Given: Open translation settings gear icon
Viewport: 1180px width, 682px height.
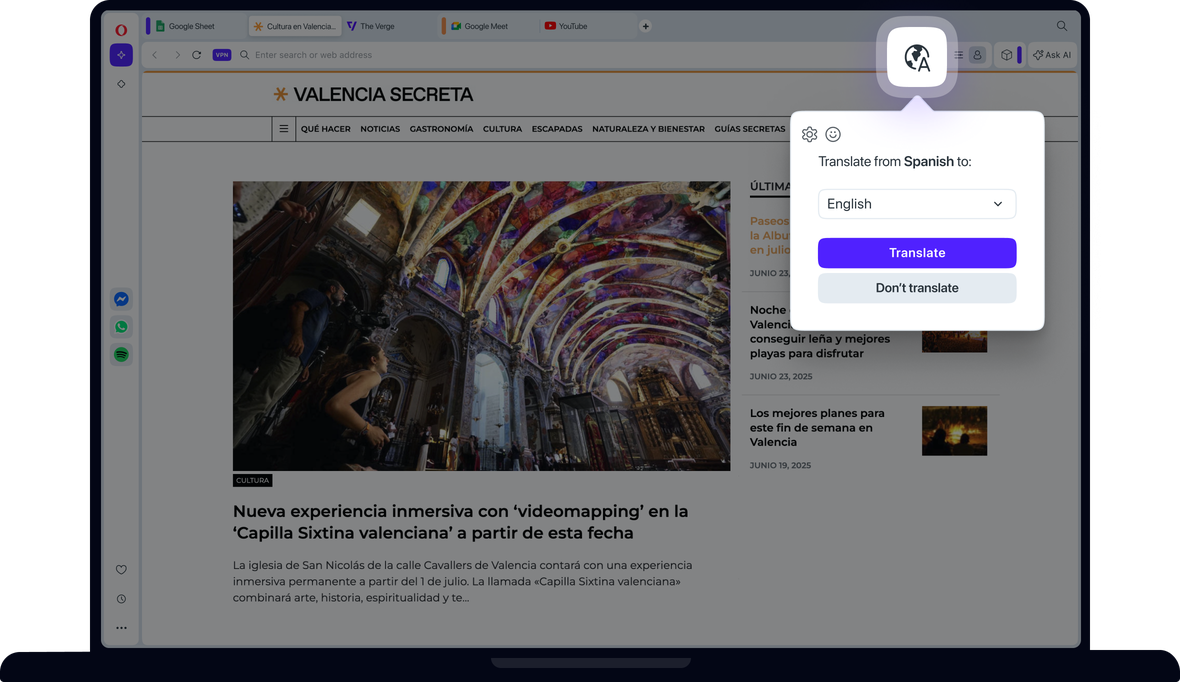Looking at the screenshot, I should click(x=810, y=135).
